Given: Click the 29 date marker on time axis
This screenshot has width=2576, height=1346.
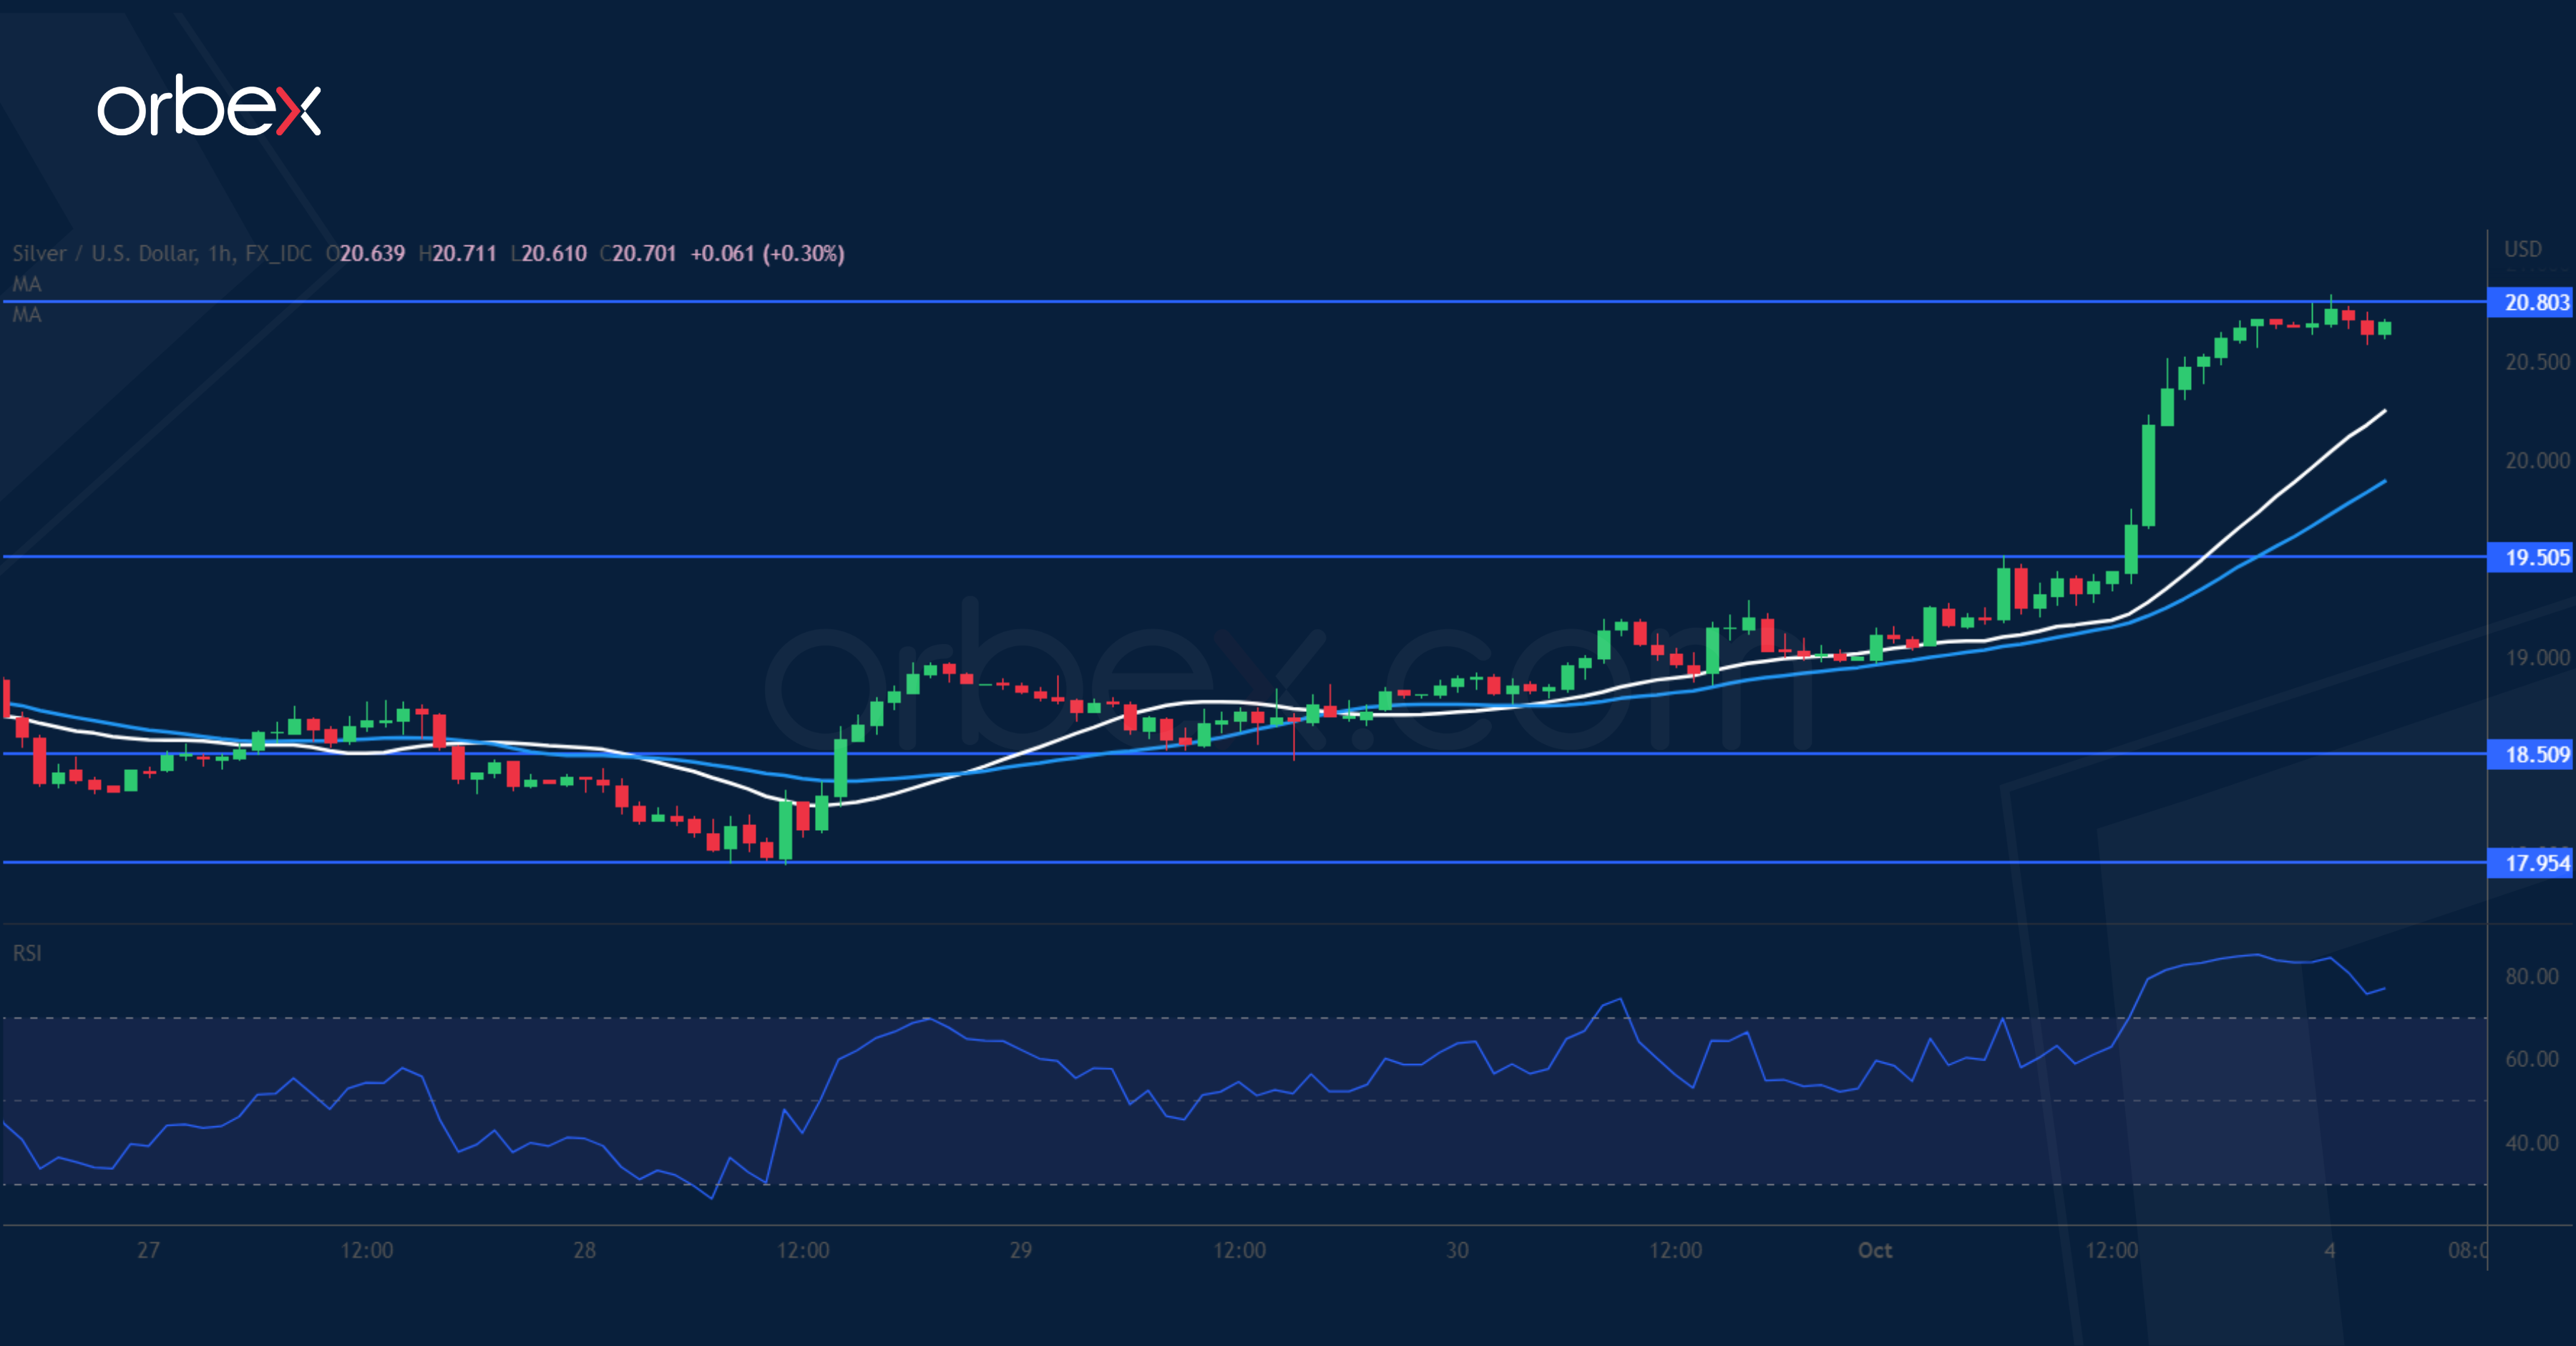Looking at the screenshot, I should click(x=1020, y=1250).
